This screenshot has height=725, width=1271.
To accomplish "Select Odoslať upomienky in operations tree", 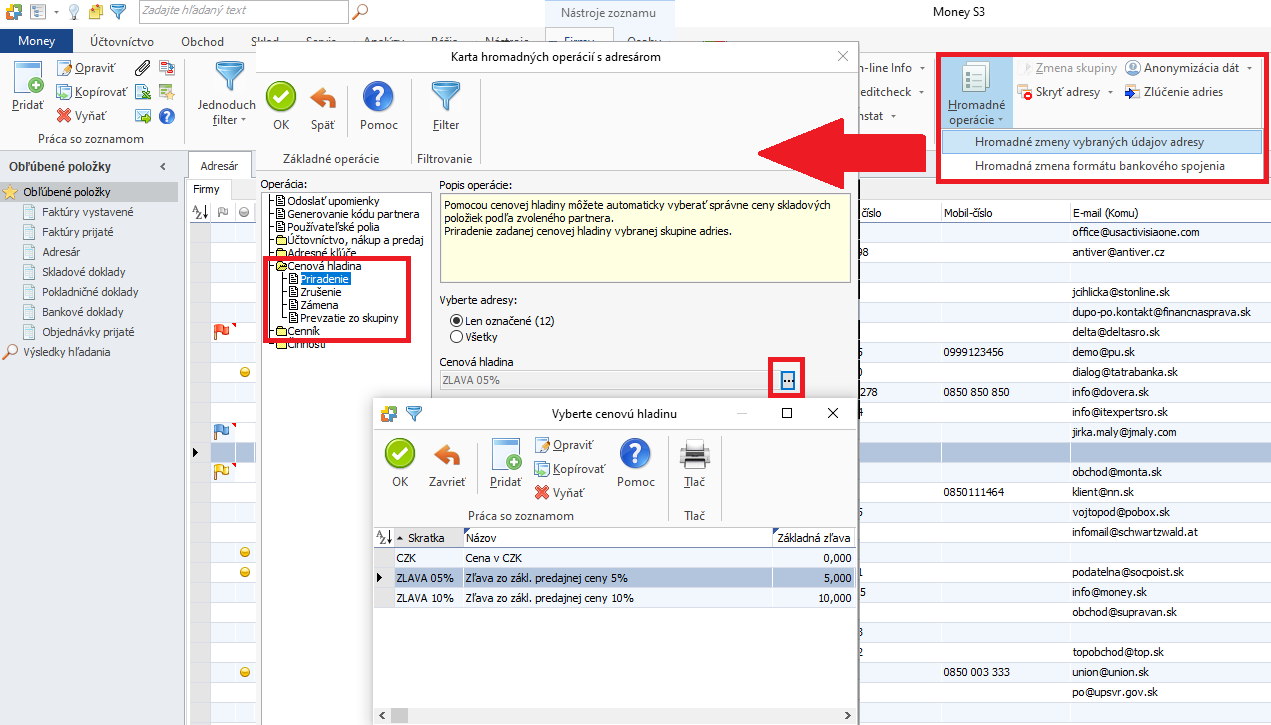I will click(333, 201).
